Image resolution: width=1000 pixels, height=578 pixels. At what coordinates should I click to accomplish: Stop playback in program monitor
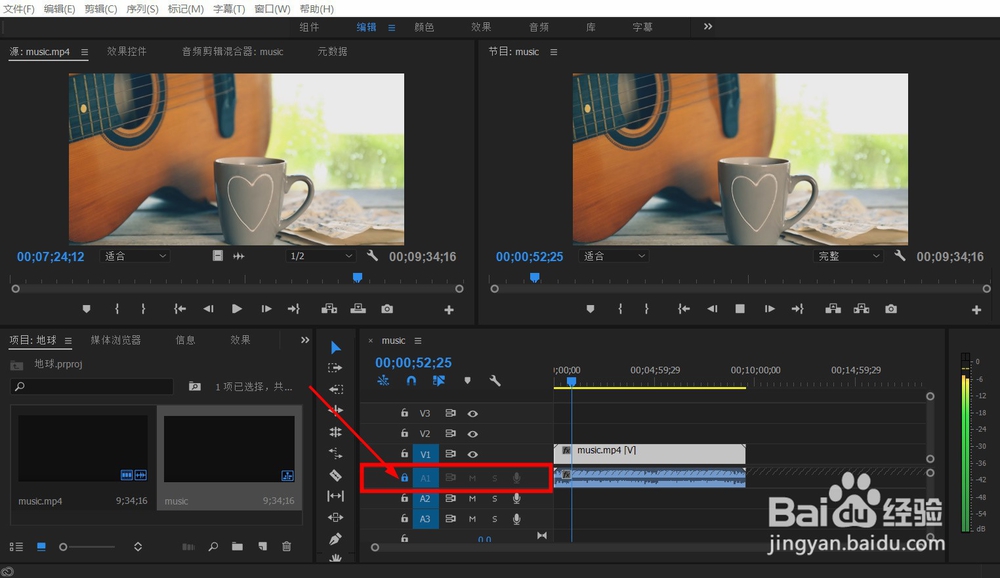(740, 309)
